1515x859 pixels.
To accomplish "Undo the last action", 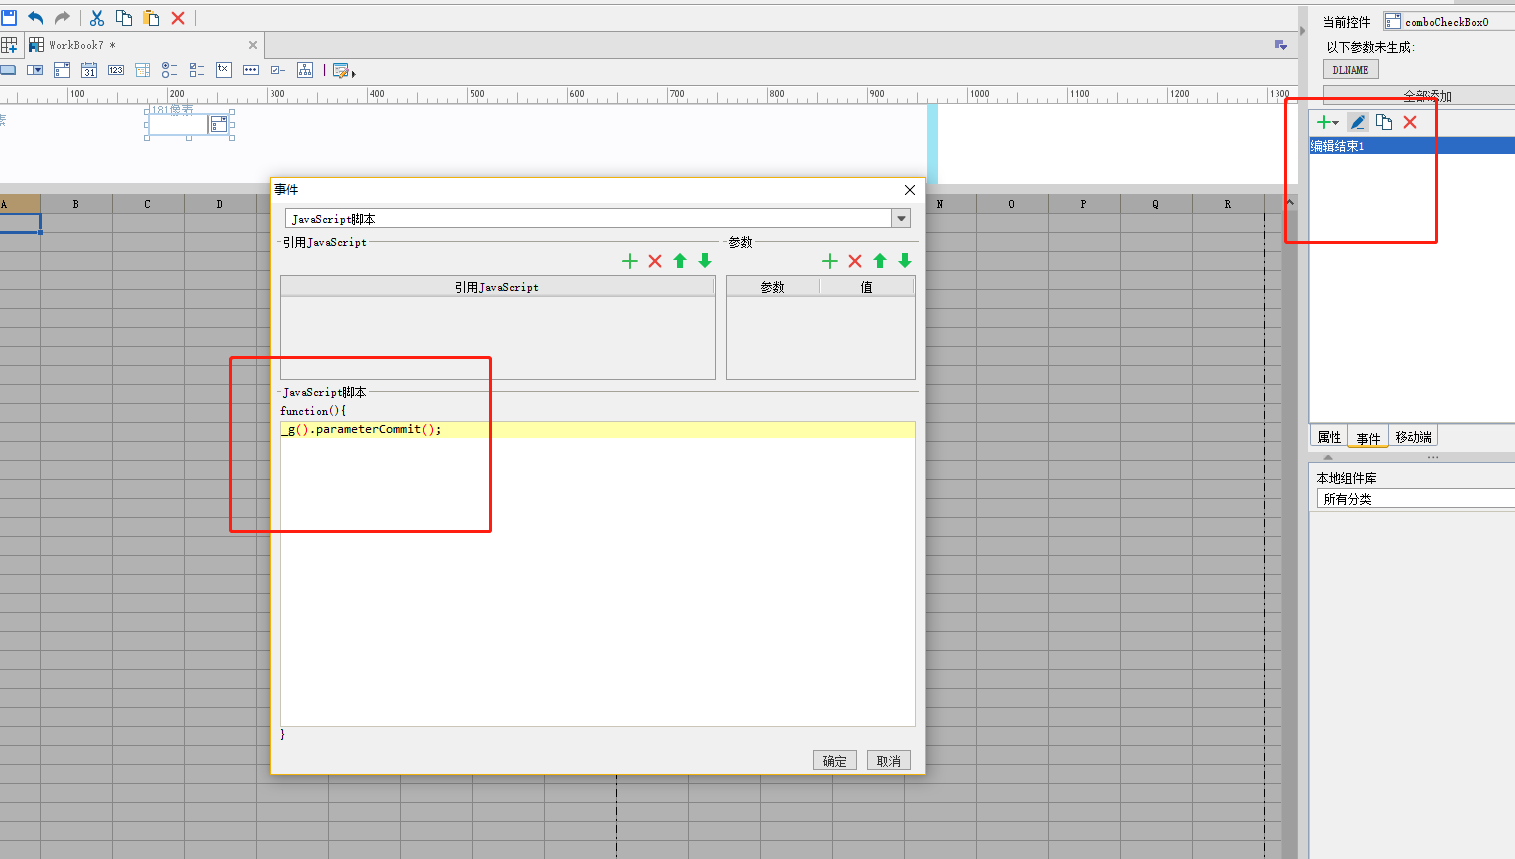I will tap(36, 17).
